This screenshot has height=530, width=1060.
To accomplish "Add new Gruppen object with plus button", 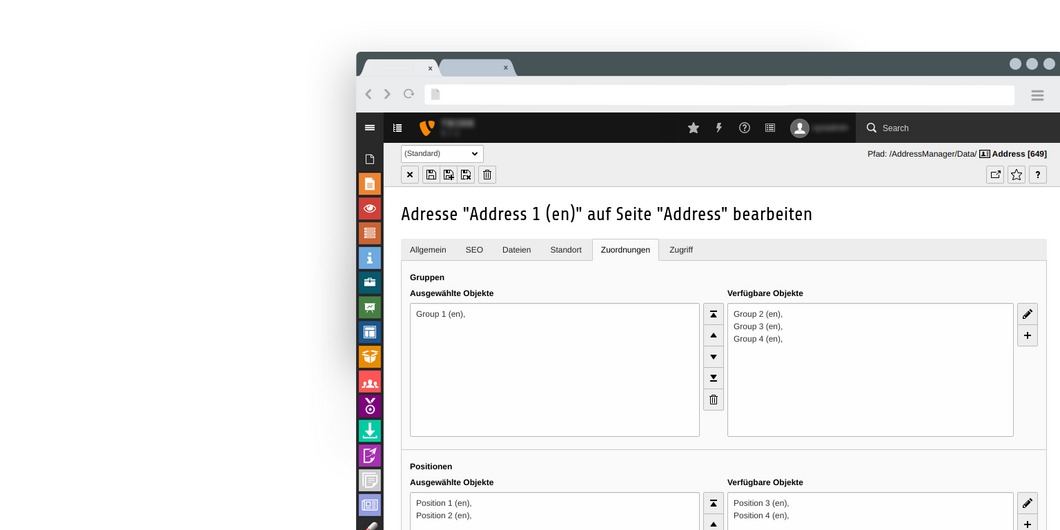I will 1028,335.
